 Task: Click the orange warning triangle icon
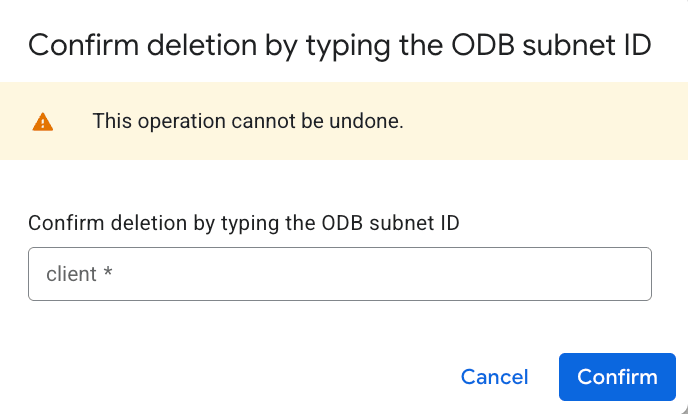click(x=42, y=122)
